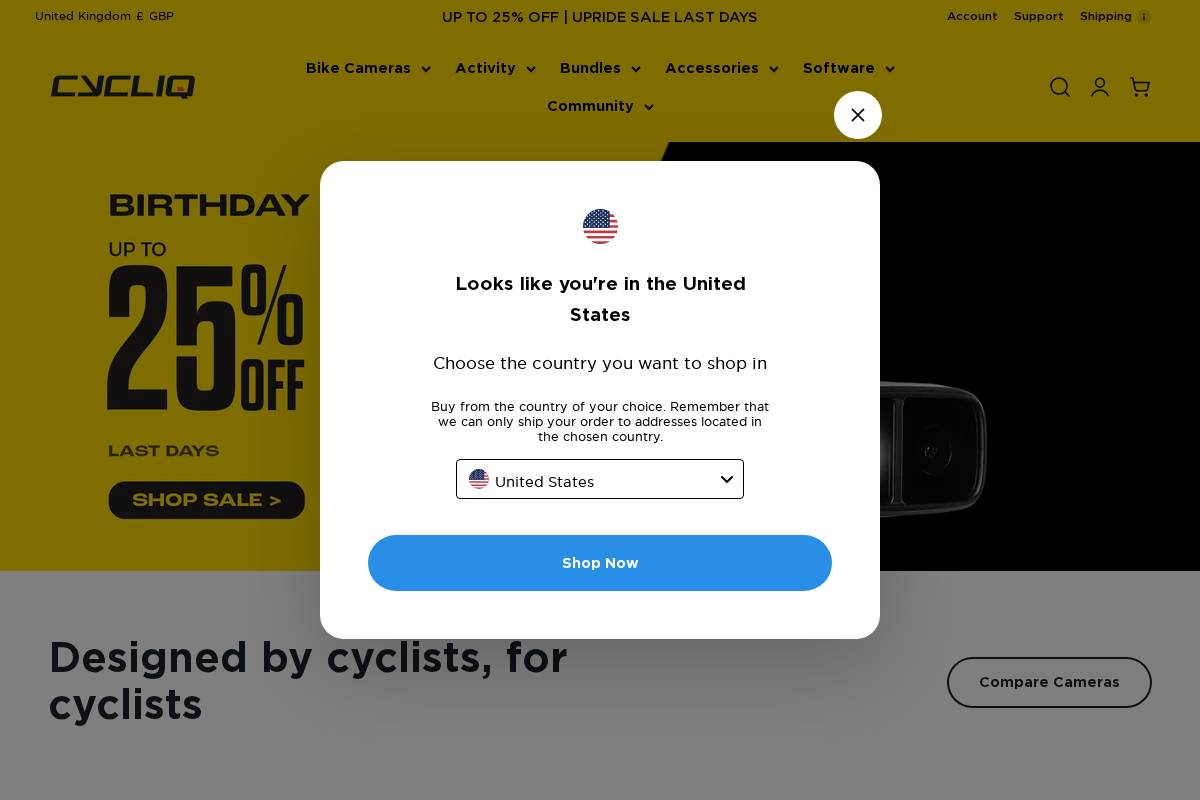Viewport: 1200px width, 800px height.
Task: Open the search panel
Action: coord(1060,87)
